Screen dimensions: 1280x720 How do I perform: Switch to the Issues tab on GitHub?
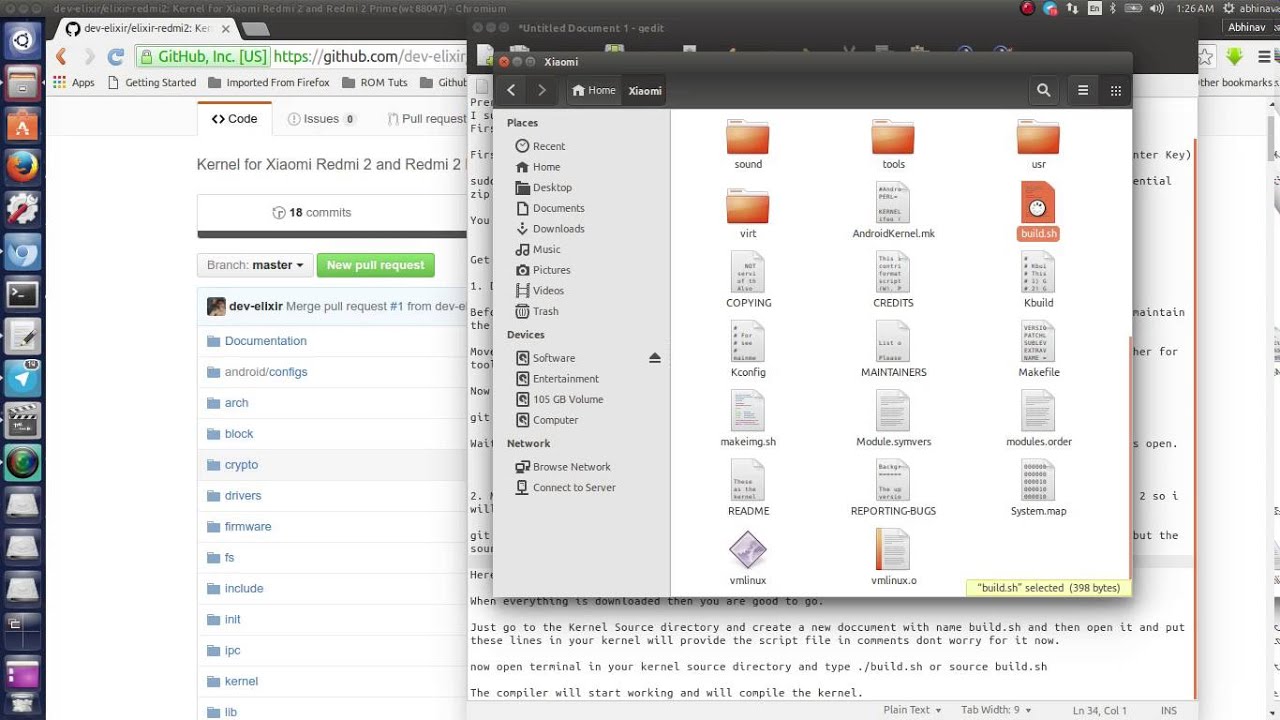pyautogui.click(x=321, y=118)
